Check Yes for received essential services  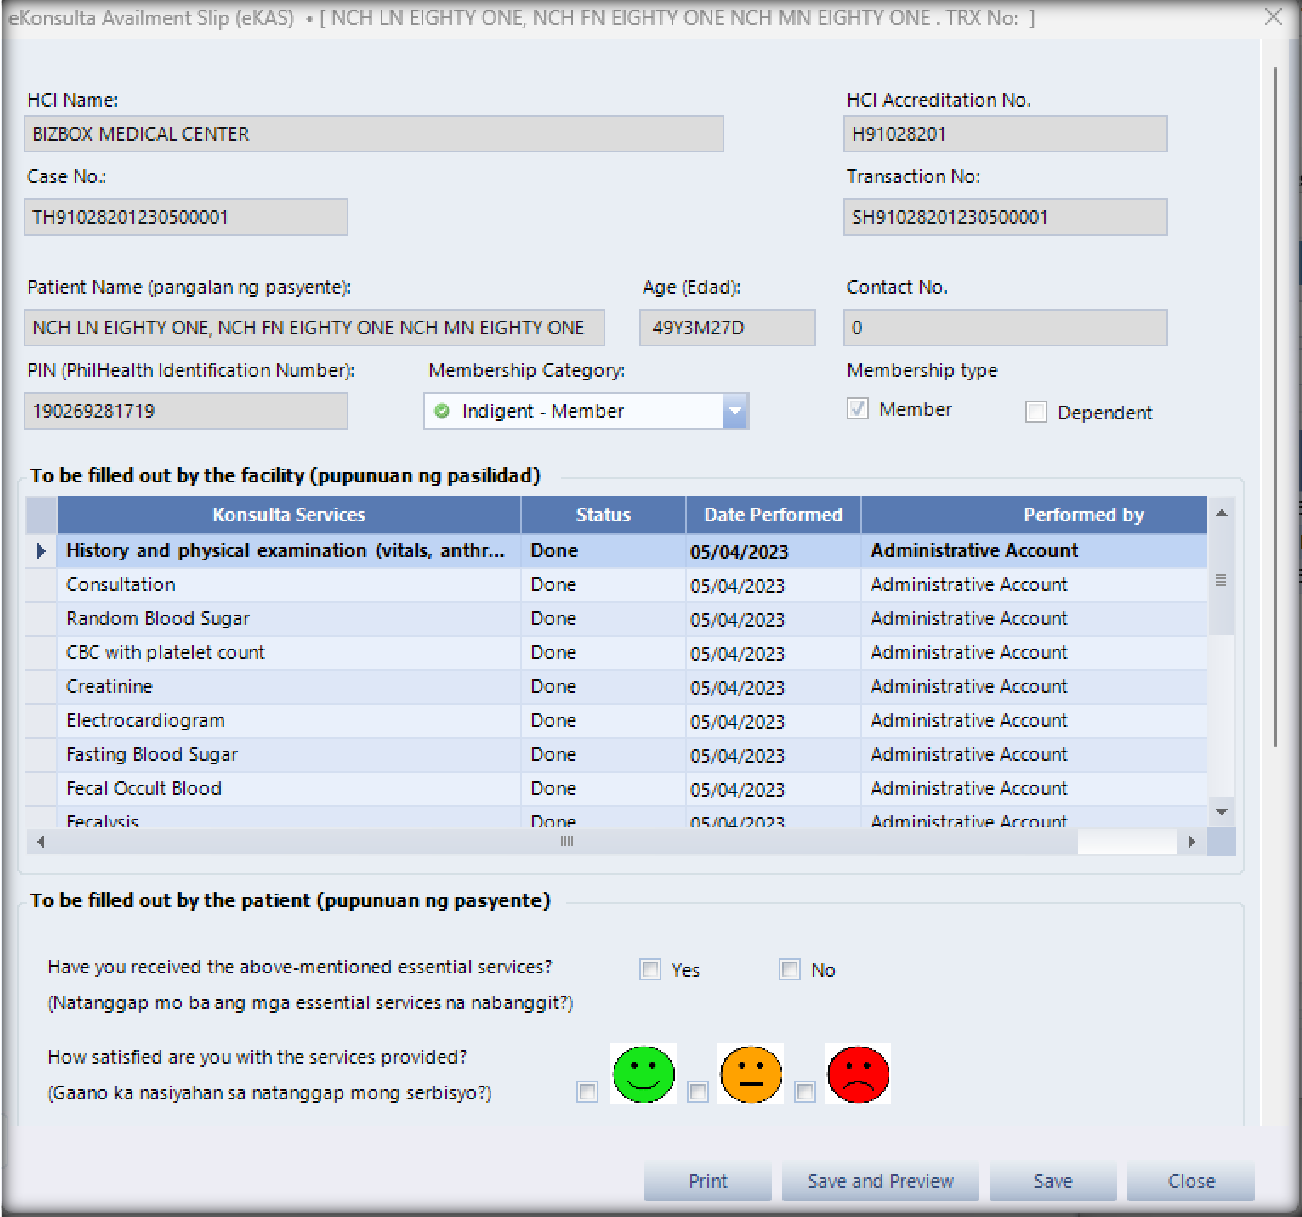650,969
